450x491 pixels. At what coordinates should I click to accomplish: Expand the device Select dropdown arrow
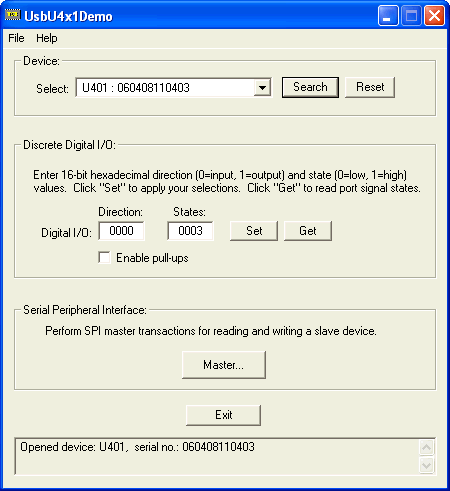pos(263,88)
